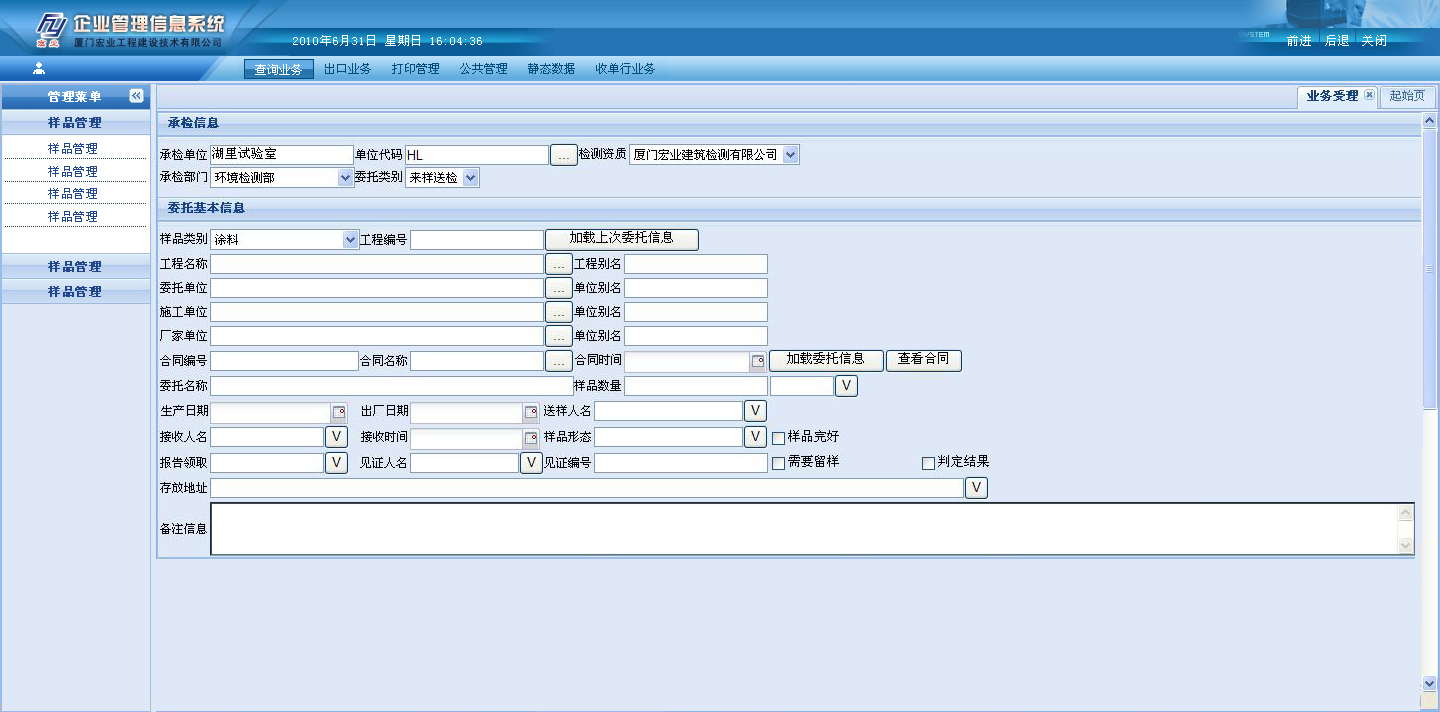The image size is (1440, 712).
Task: Click the V button next to 报告领取
Action: pyautogui.click(x=337, y=463)
